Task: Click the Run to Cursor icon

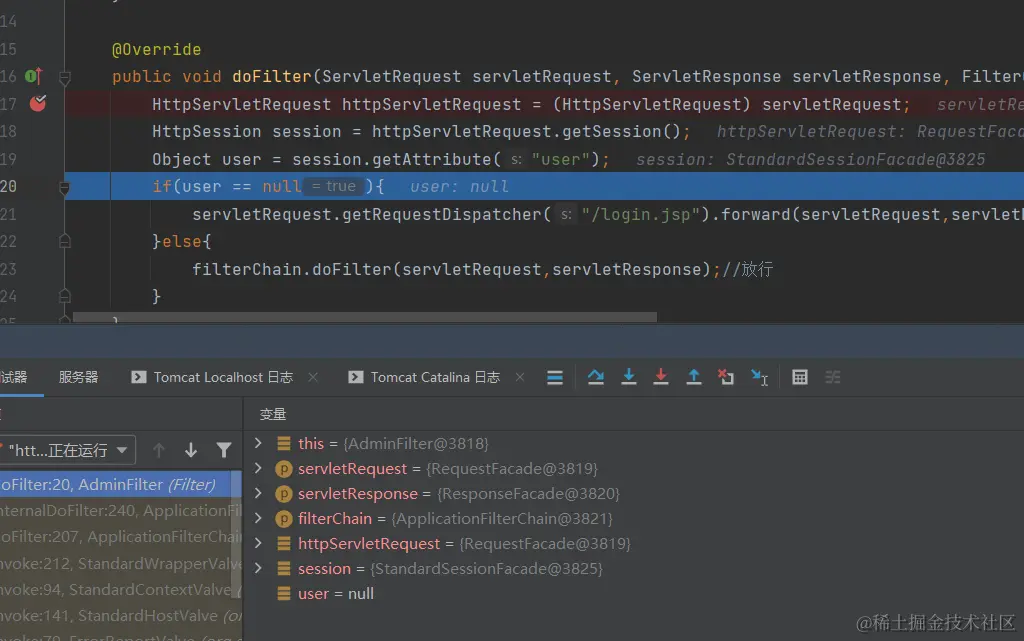Action: [x=760, y=377]
